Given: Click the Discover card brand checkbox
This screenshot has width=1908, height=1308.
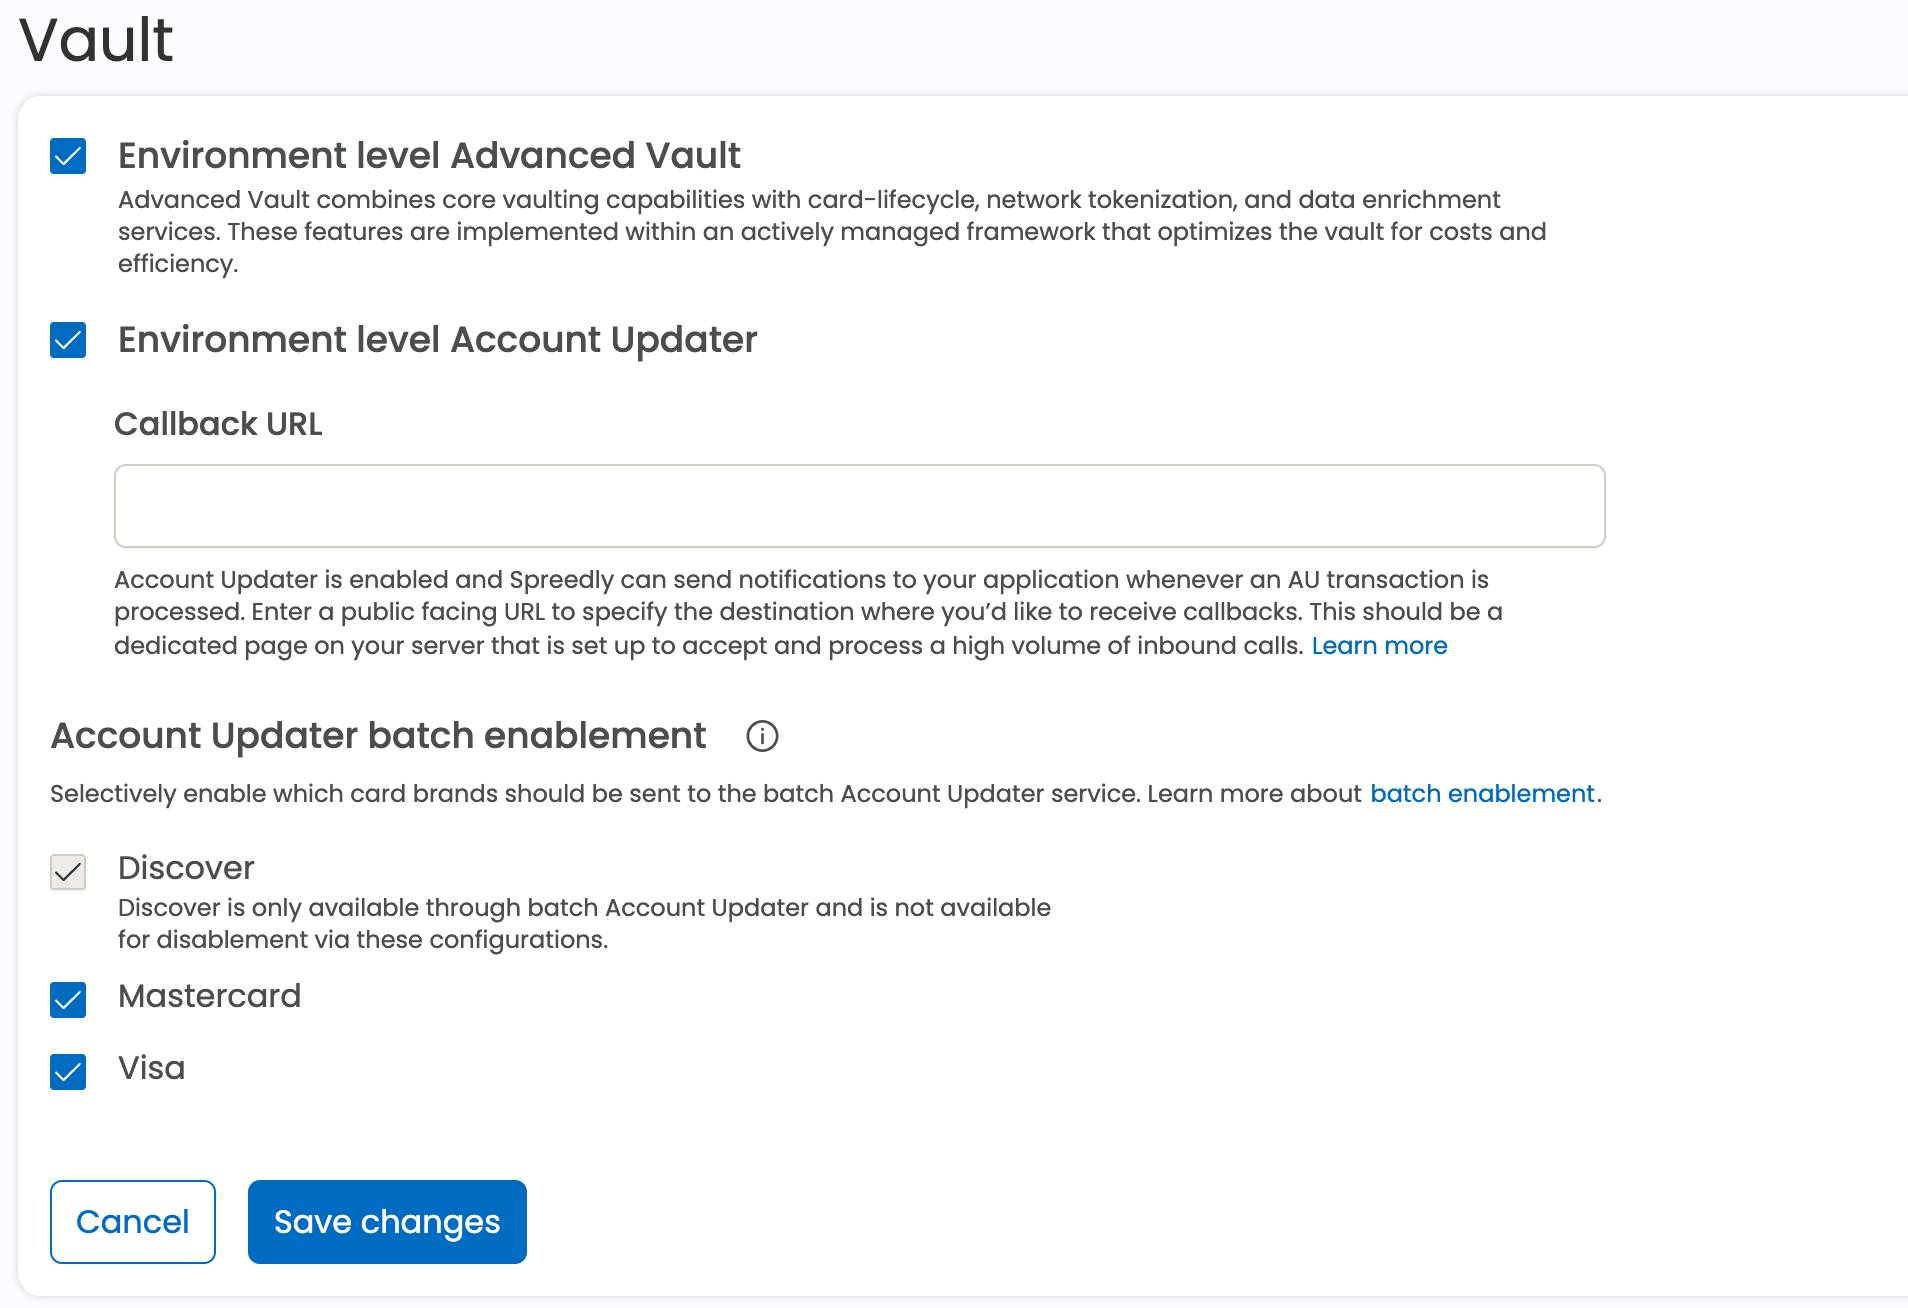Looking at the screenshot, I should [68, 872].
